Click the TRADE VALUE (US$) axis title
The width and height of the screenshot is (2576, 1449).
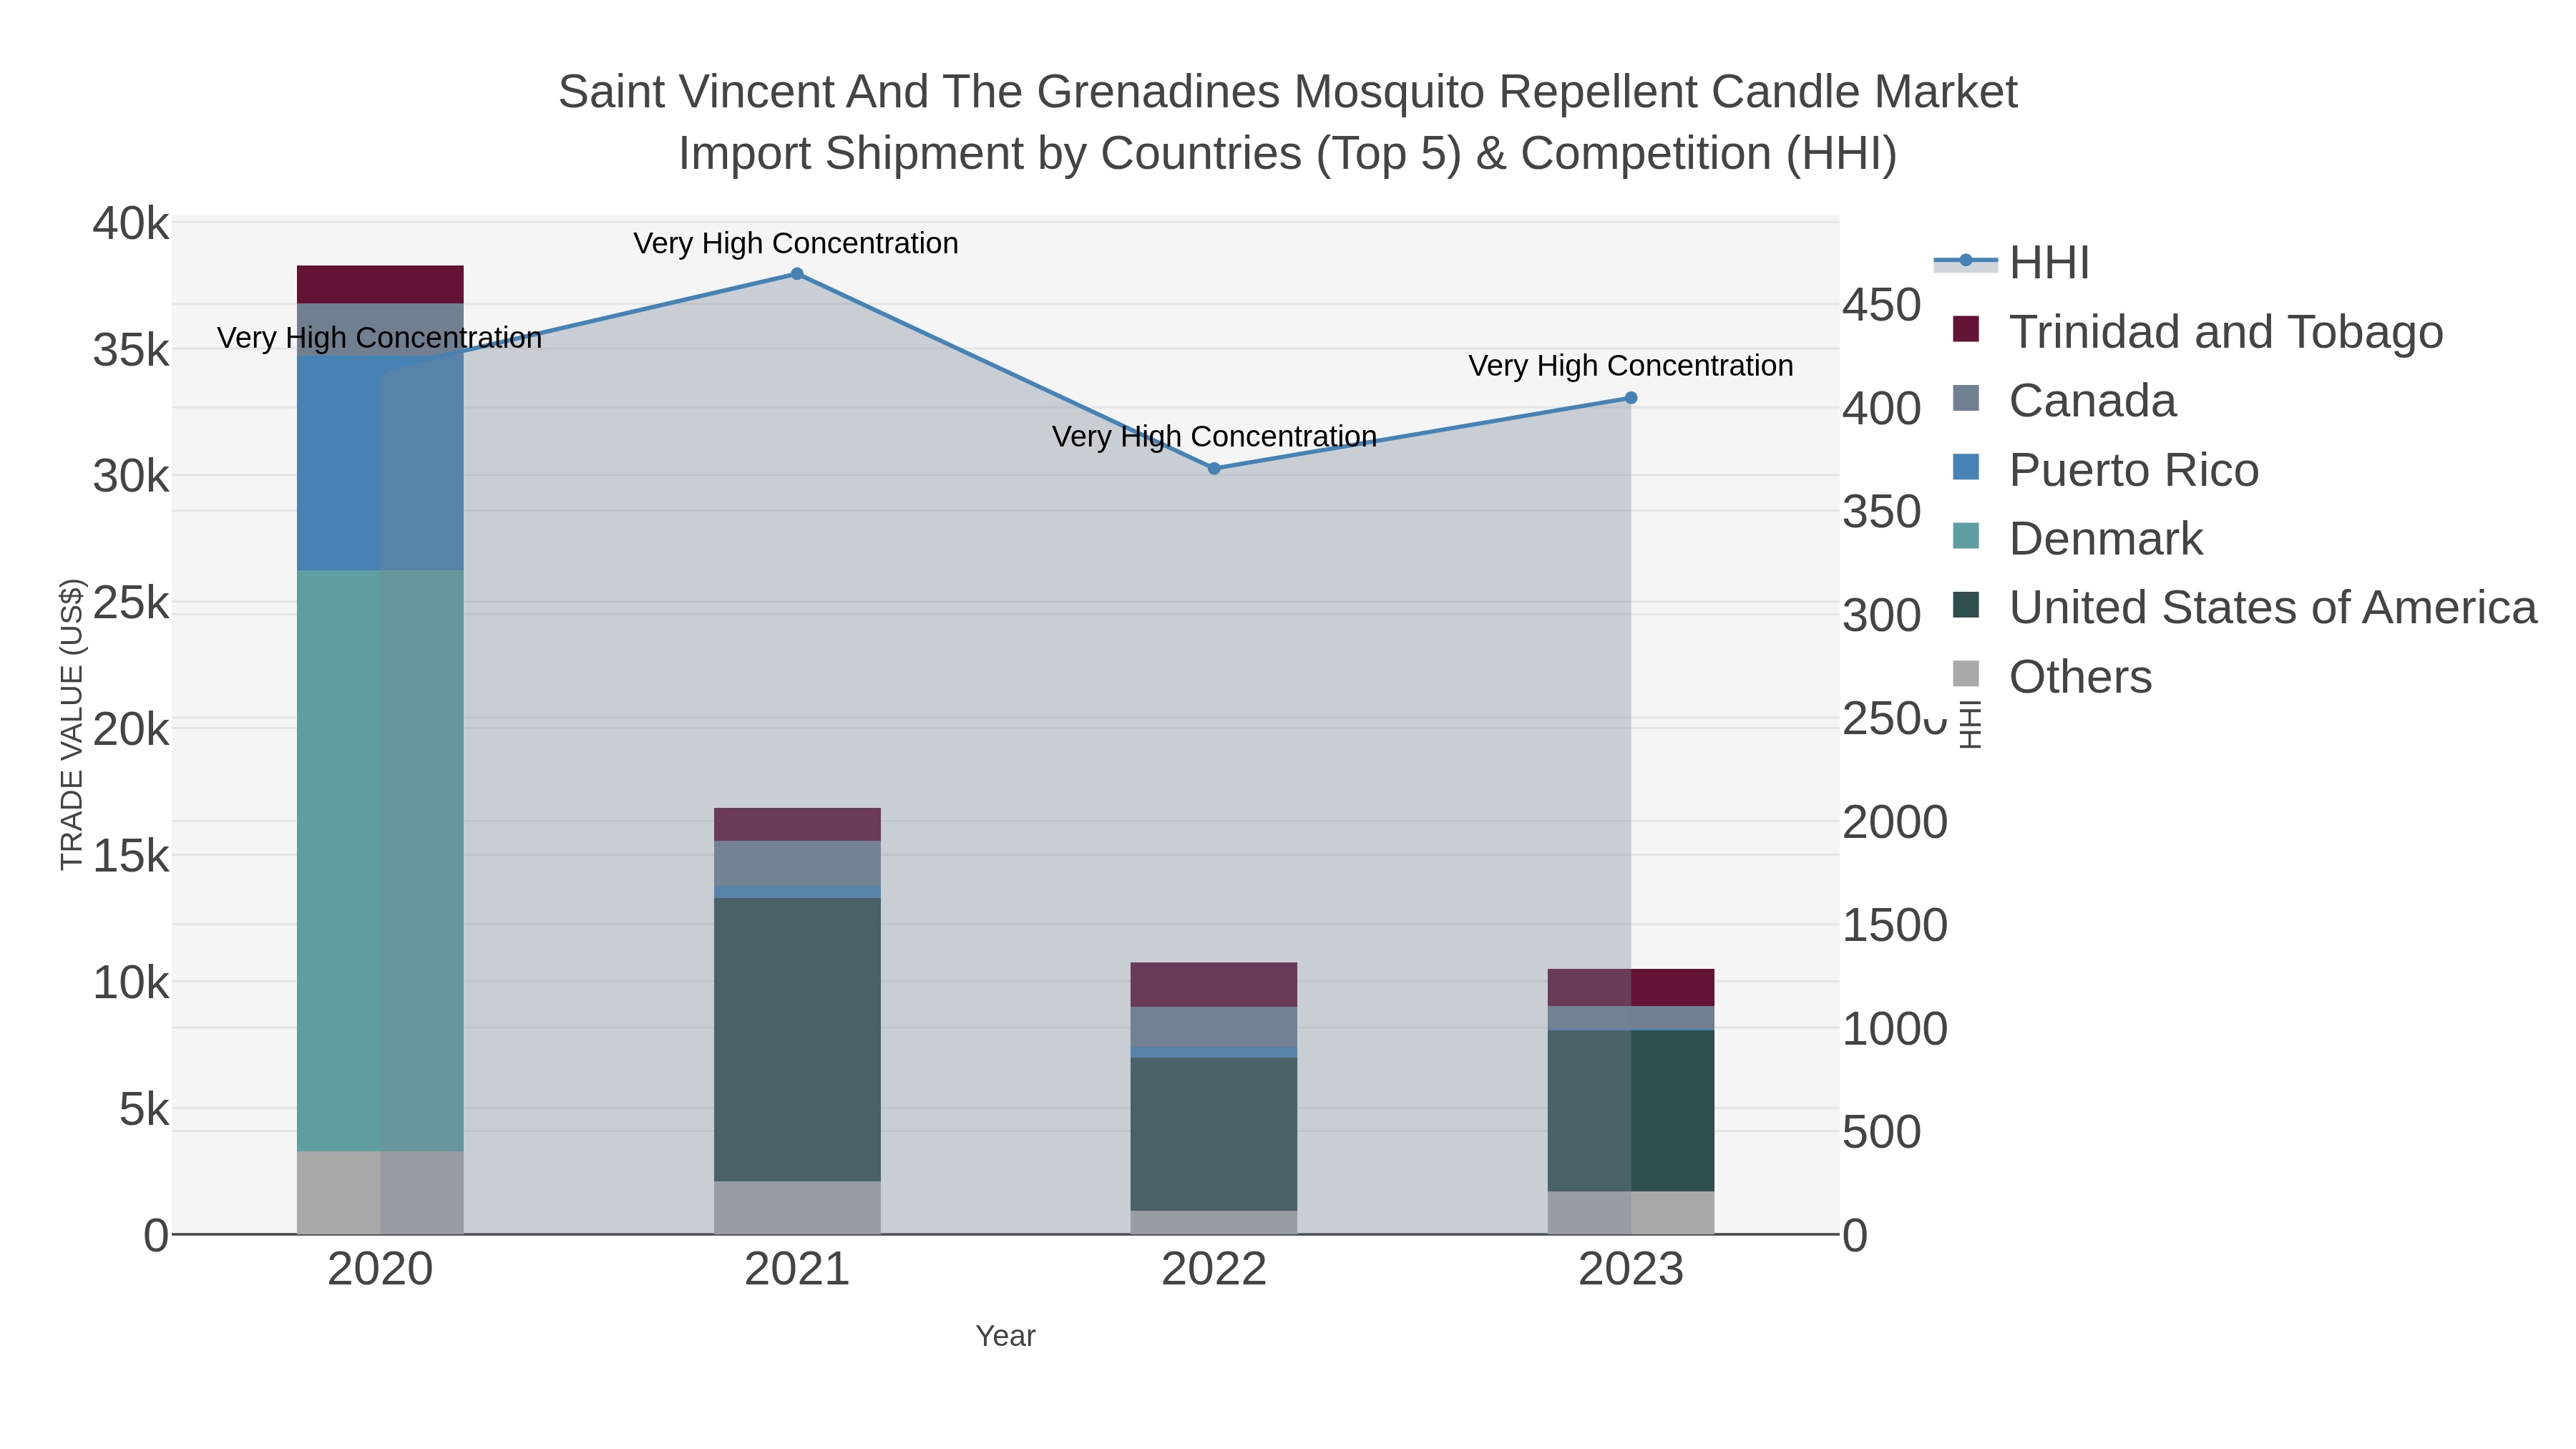(x=72, y=725)
